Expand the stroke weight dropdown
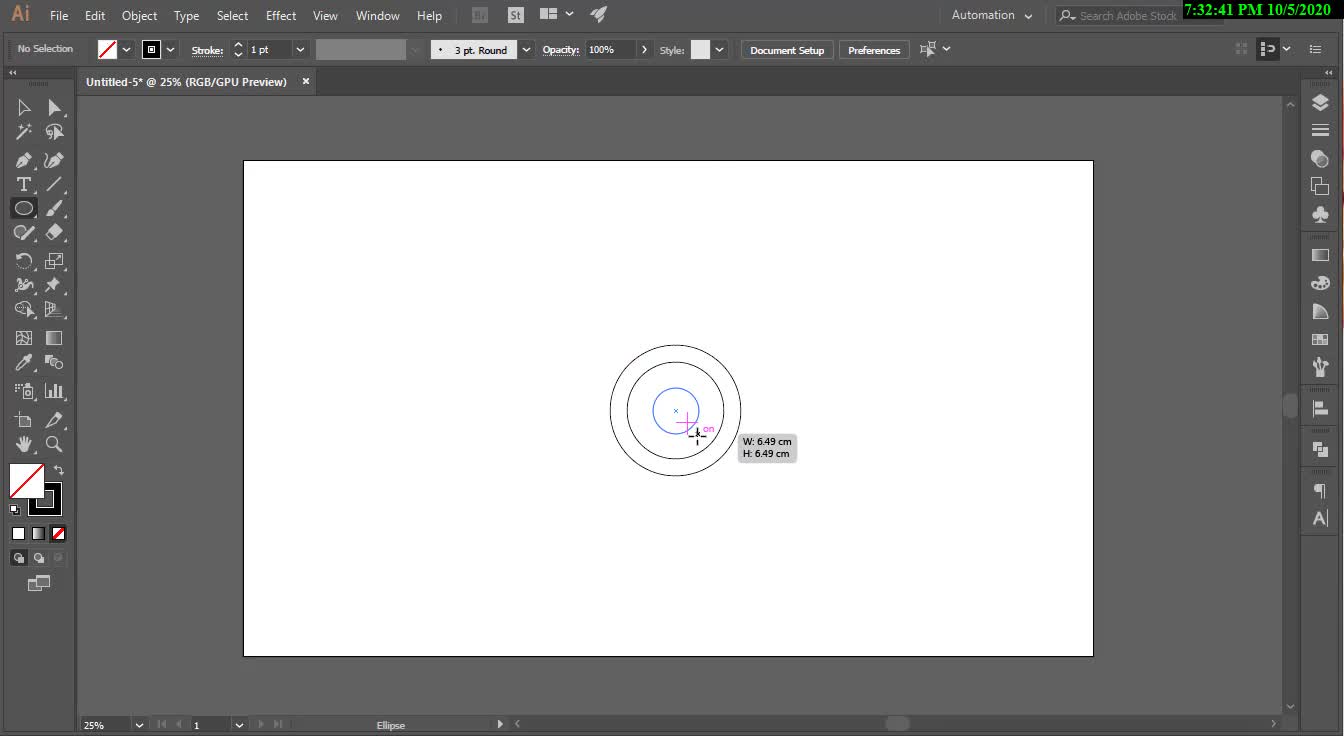 (300, 50)
